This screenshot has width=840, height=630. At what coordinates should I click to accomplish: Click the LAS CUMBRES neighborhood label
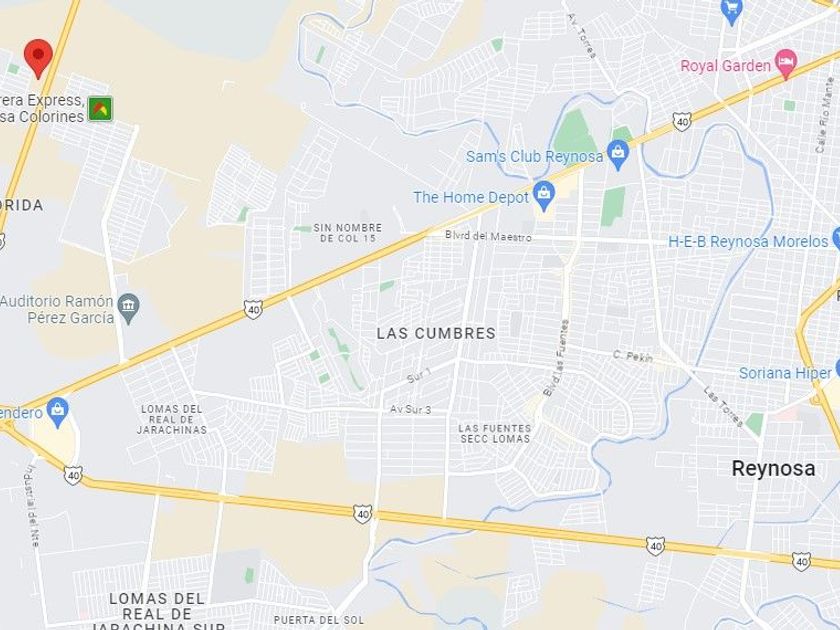click(436, 333)
